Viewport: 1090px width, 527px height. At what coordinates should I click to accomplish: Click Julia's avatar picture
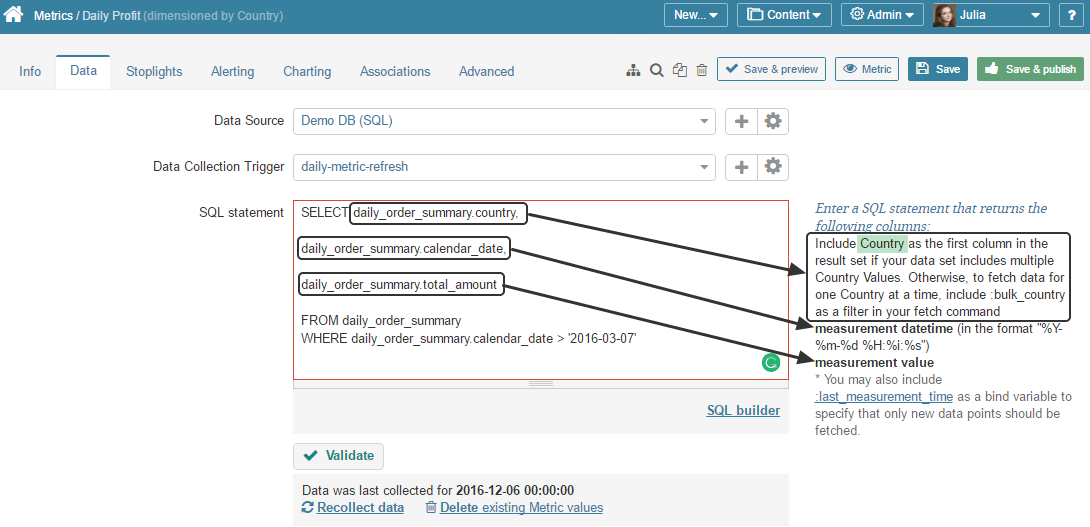[944, 15]
